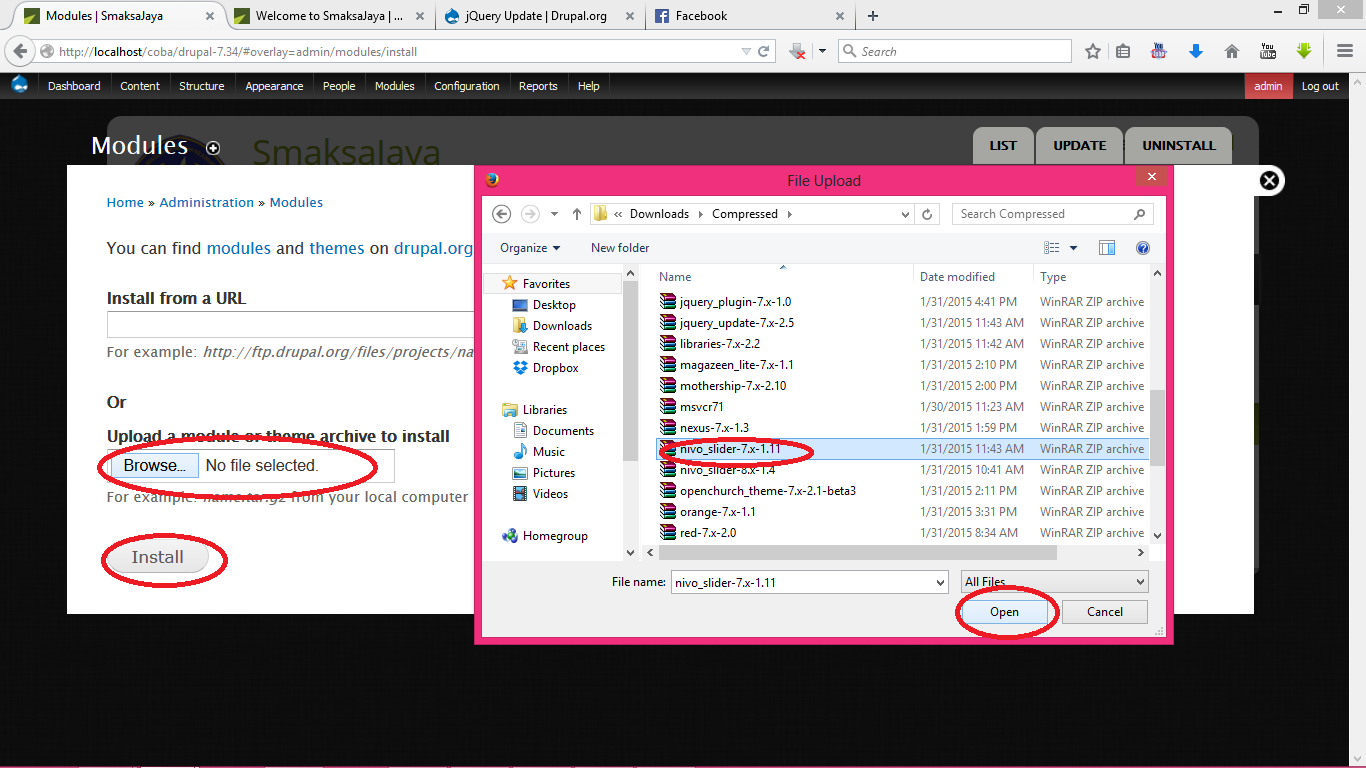Viewport: 1366px width, 768px height.
Task: Open the dropdown arrow next to blocked-download icon
Action: click(823, 51)
